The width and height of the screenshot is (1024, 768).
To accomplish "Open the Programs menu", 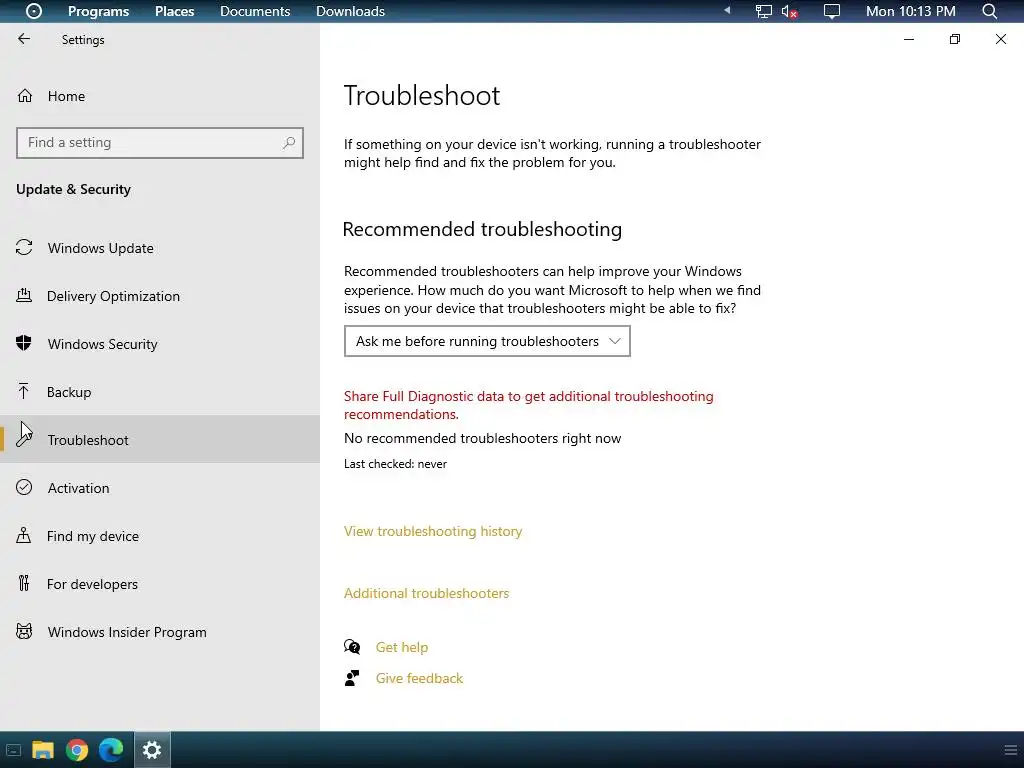I will pyautogui.click(x=99, y=11).
